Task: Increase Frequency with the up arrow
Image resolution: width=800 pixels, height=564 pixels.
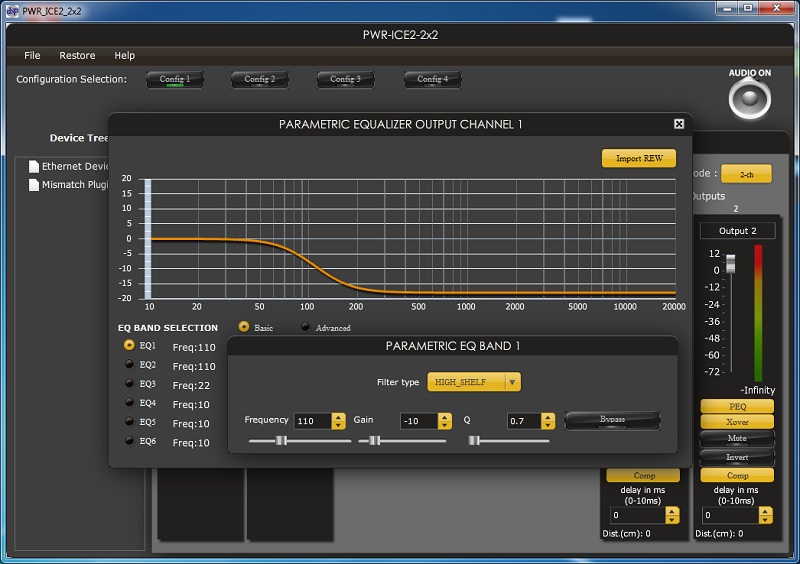Action: tap(338, 417)
